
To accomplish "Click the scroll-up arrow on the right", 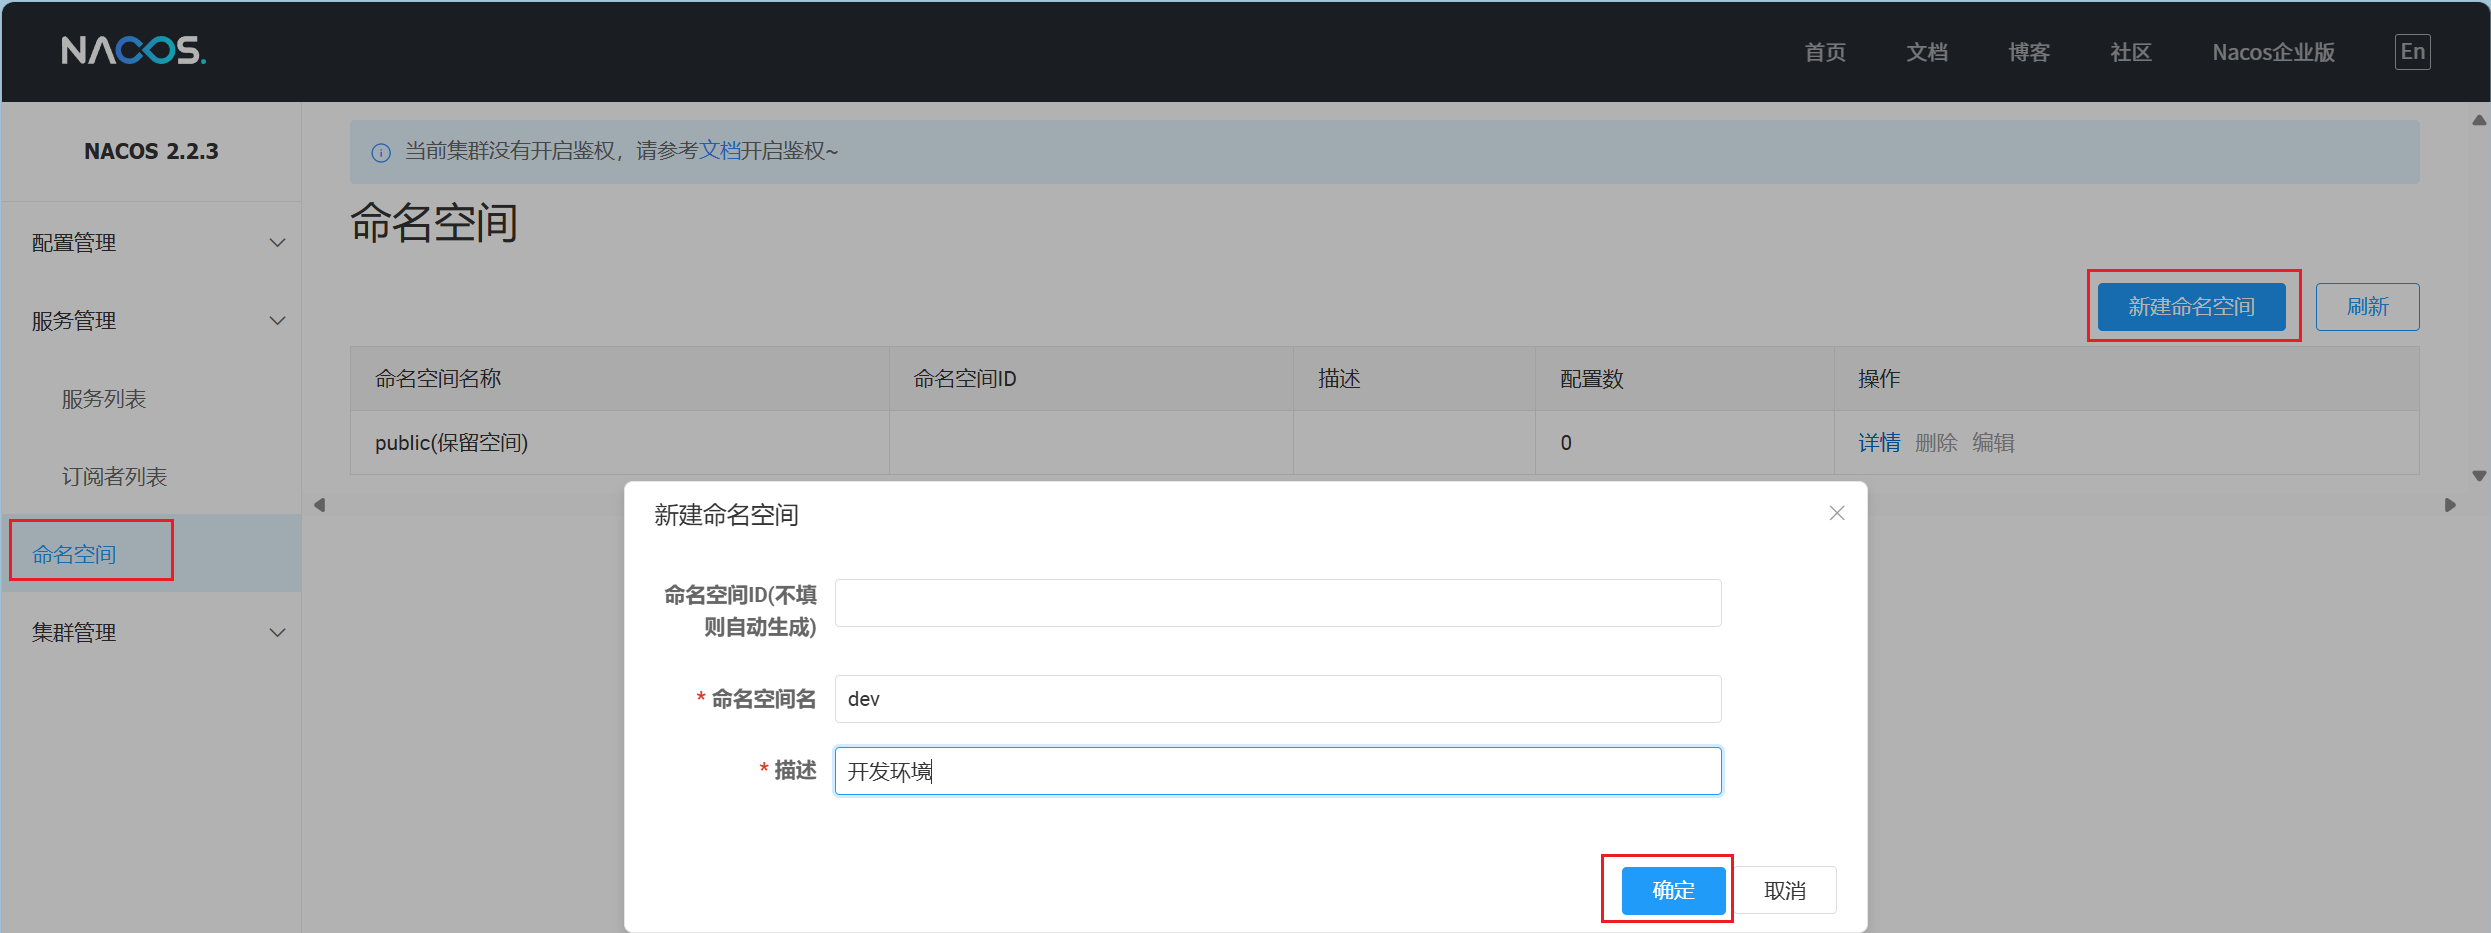I will click(2479, 120).
